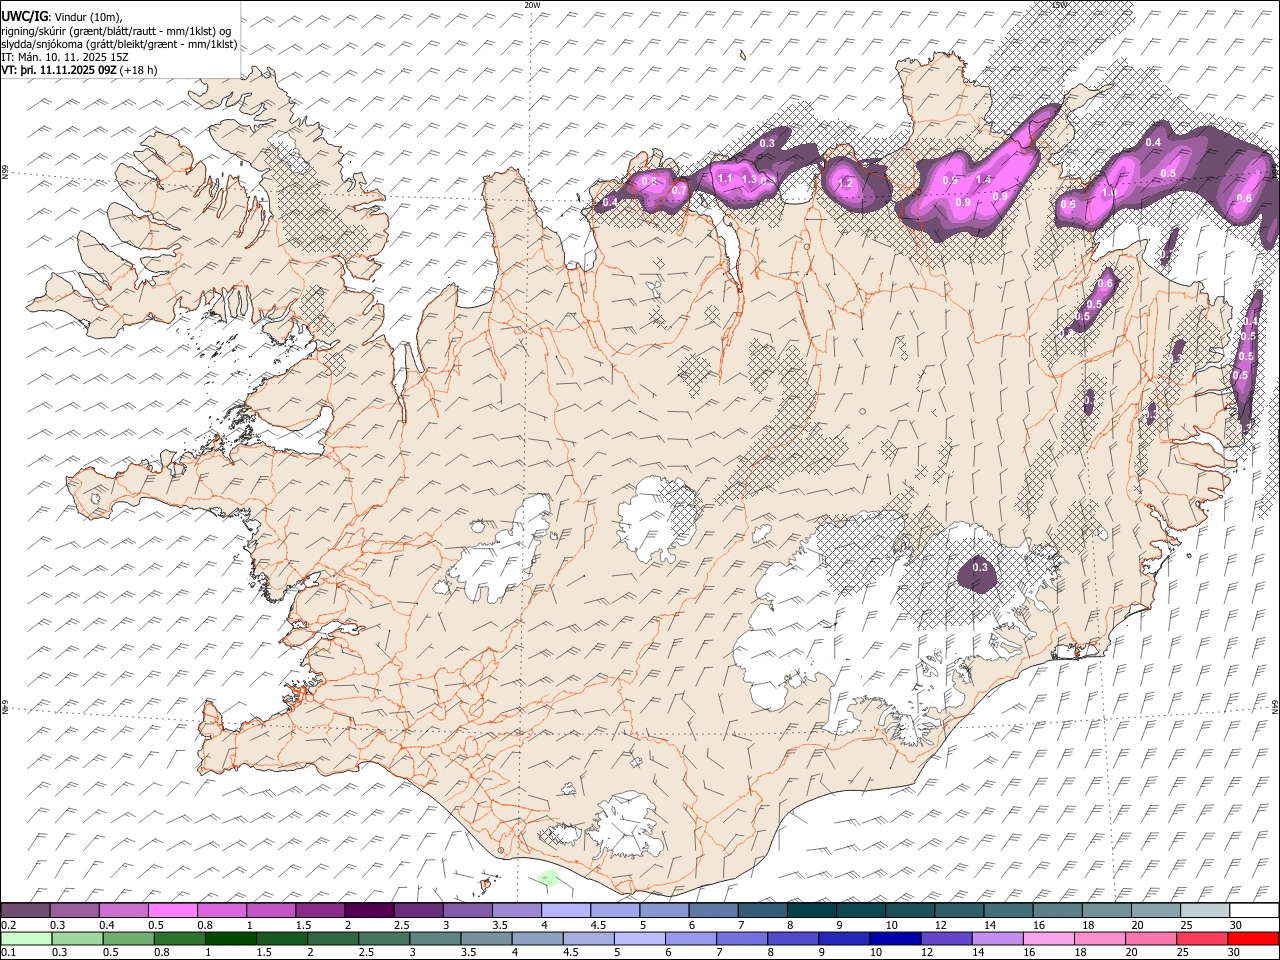Click the '3.5' label under the upper legend
The height and width of the screenshot is (960, 1280).
click(x=500, y=924)
